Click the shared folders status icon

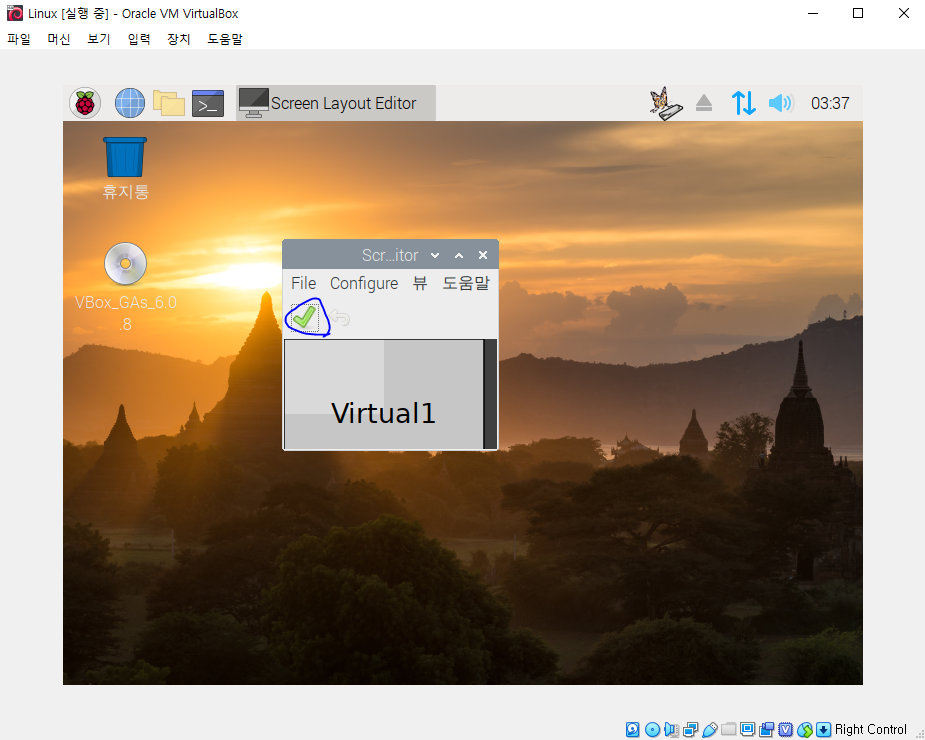[x=729, y=729]
